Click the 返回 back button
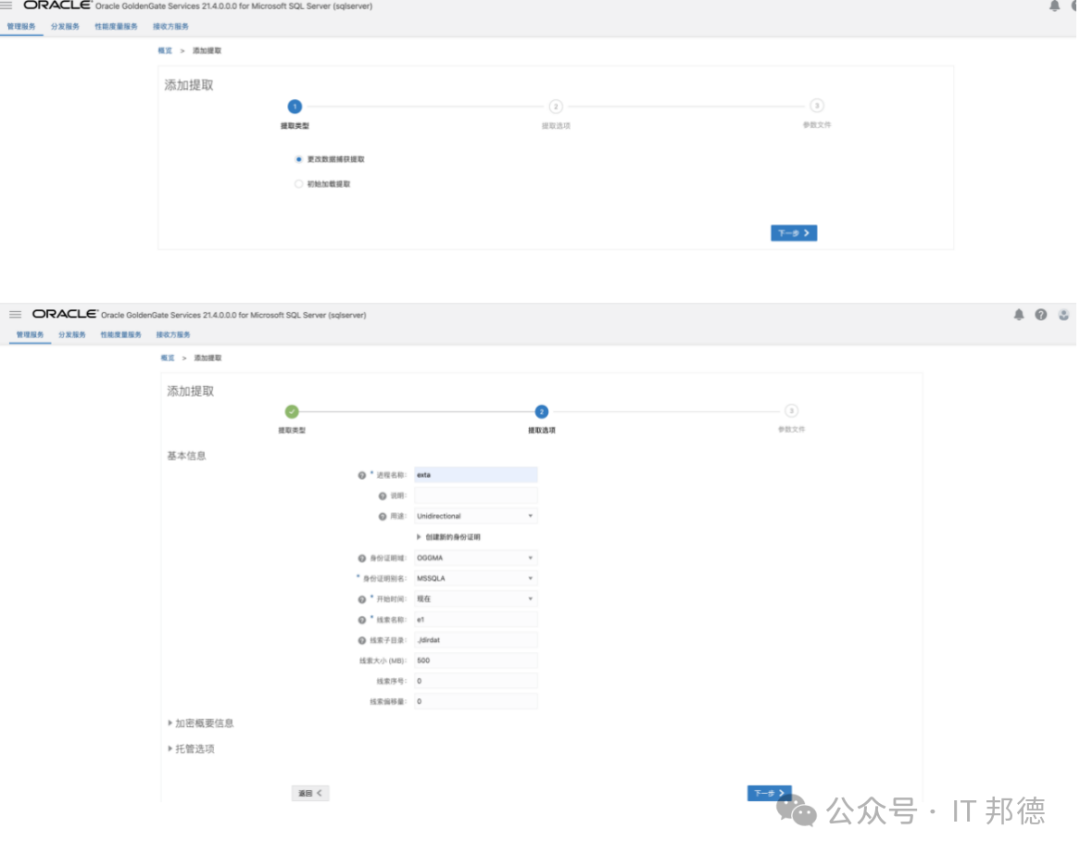The width and height of the screenshot is (1080, 854). (x=310, y=793)
